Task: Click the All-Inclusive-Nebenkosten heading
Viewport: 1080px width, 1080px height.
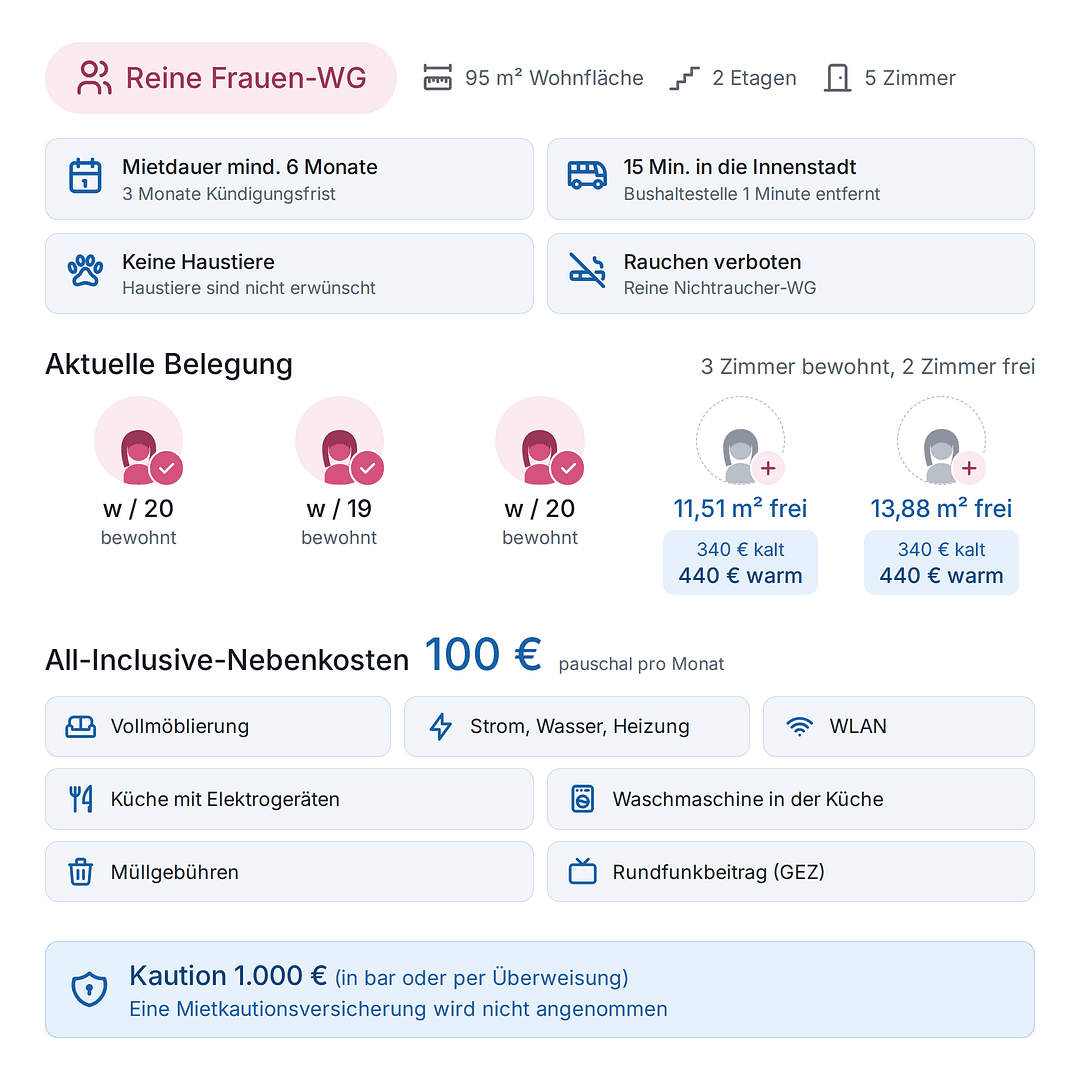Action: tap(227, 660)
